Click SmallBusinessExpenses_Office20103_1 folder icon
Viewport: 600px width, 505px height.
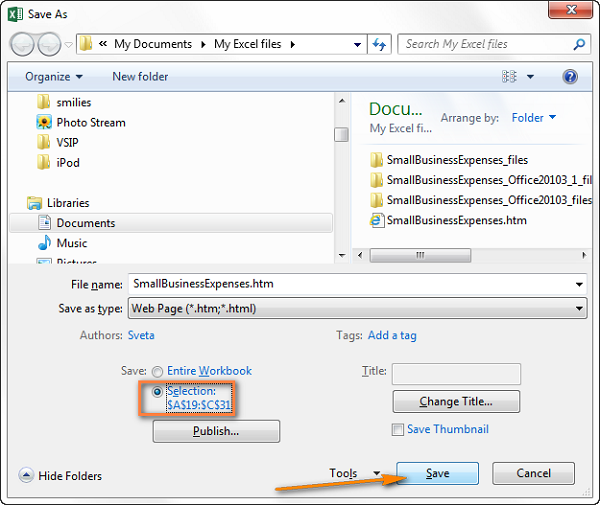(x=376, y=180)
